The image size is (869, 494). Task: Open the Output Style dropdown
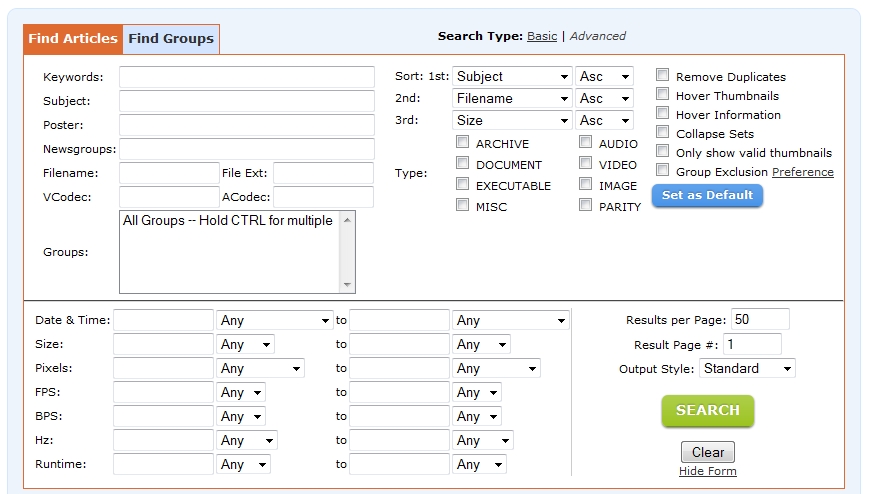748,369
